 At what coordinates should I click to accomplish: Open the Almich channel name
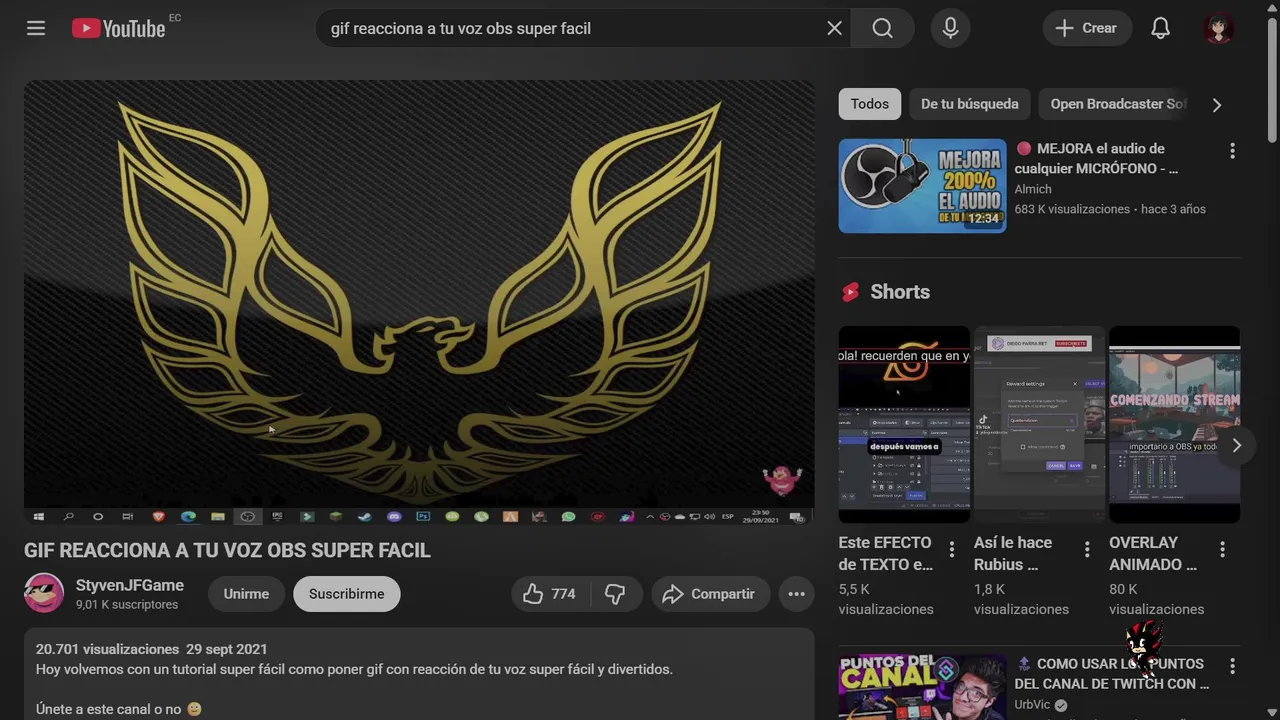(x=1033, y=189)
